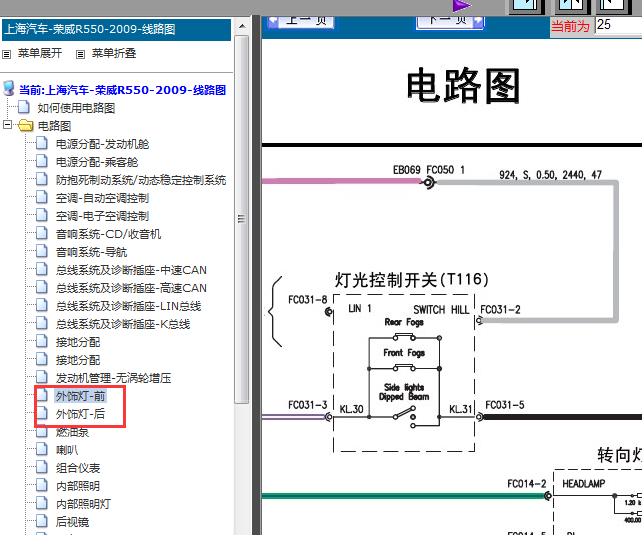Open 总线系统及诊断插座-K总线 entry

[x=123, y=324]
